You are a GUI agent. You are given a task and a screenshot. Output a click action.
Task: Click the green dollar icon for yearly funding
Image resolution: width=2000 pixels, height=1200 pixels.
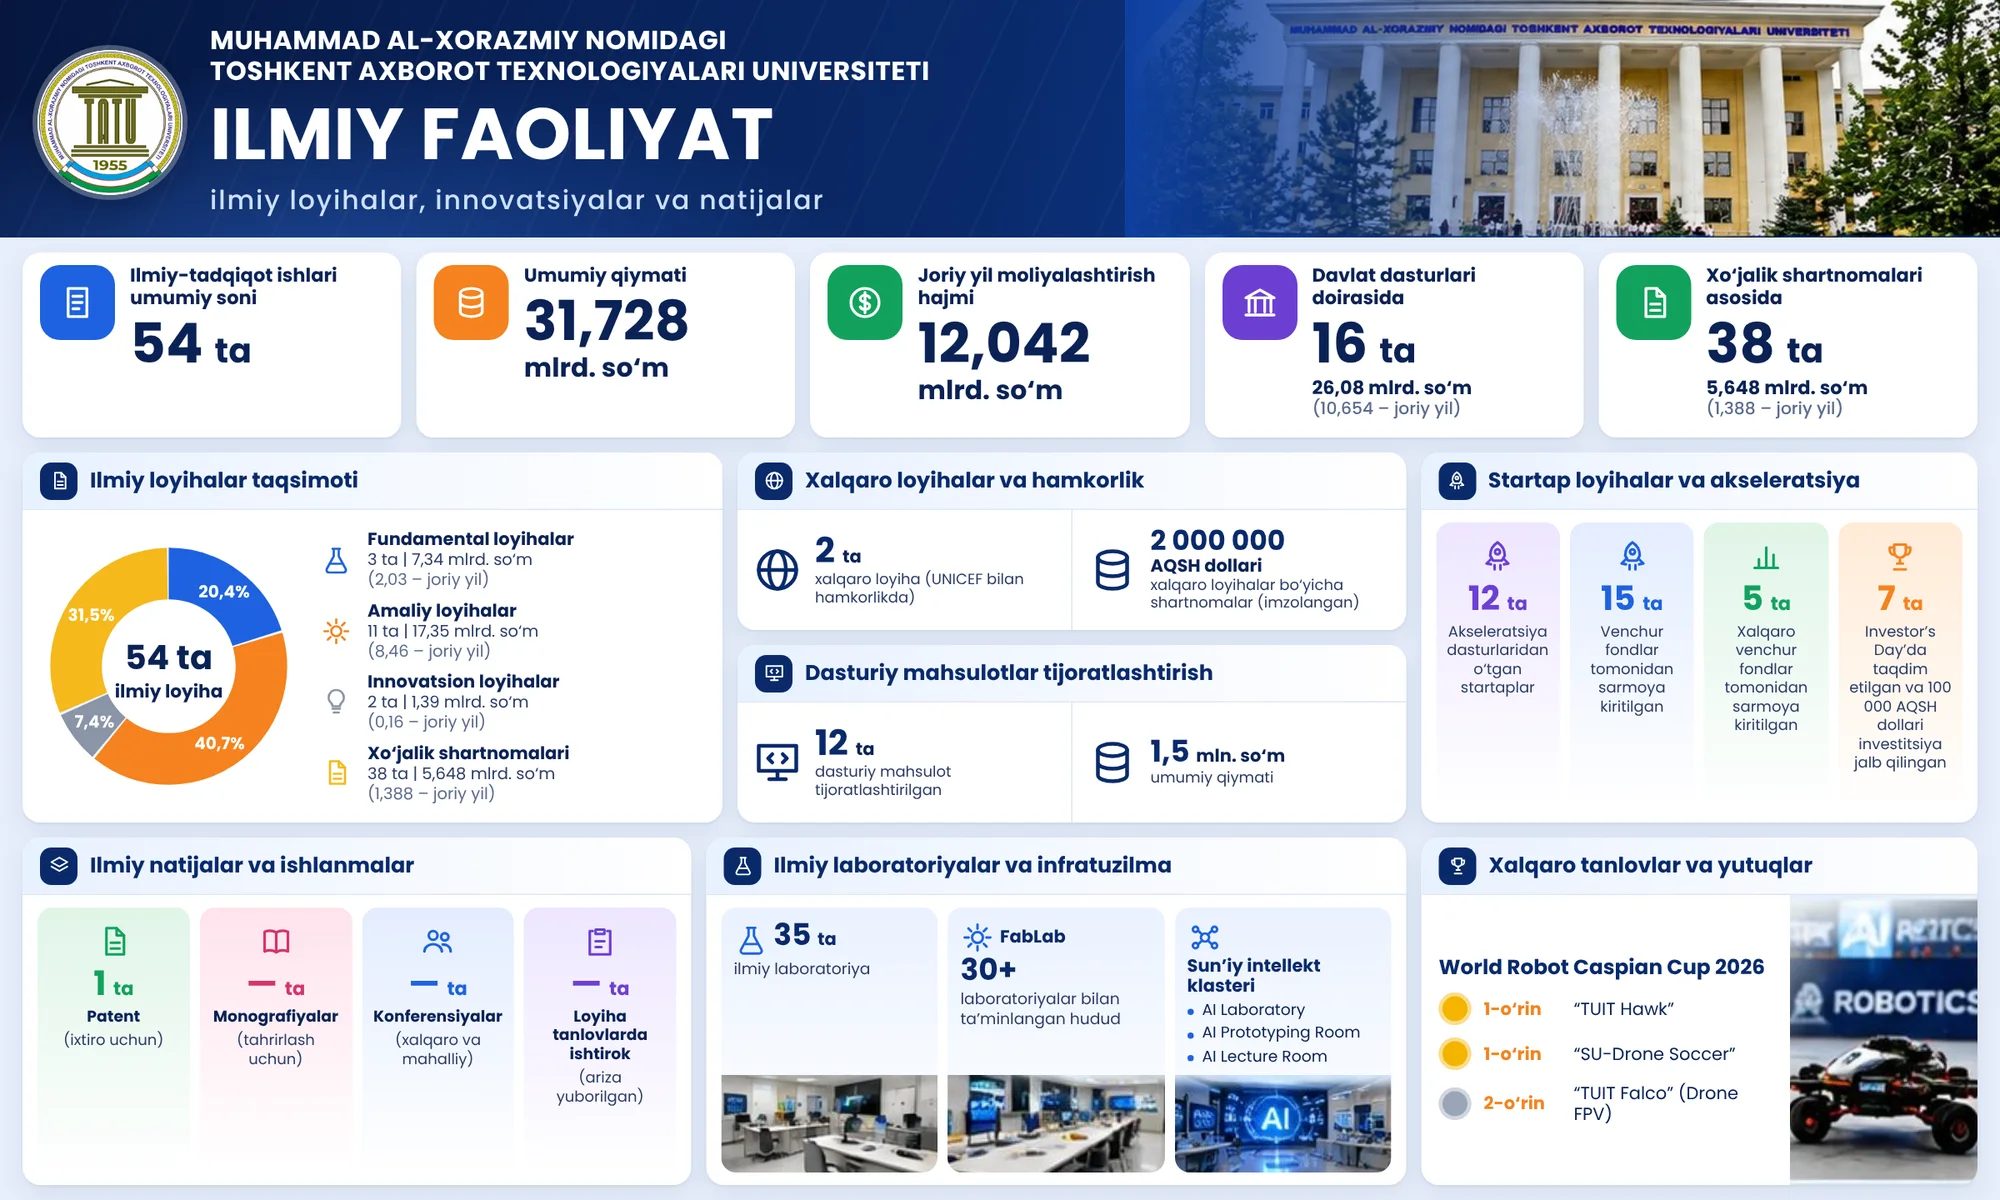click(x=865, y=302)
